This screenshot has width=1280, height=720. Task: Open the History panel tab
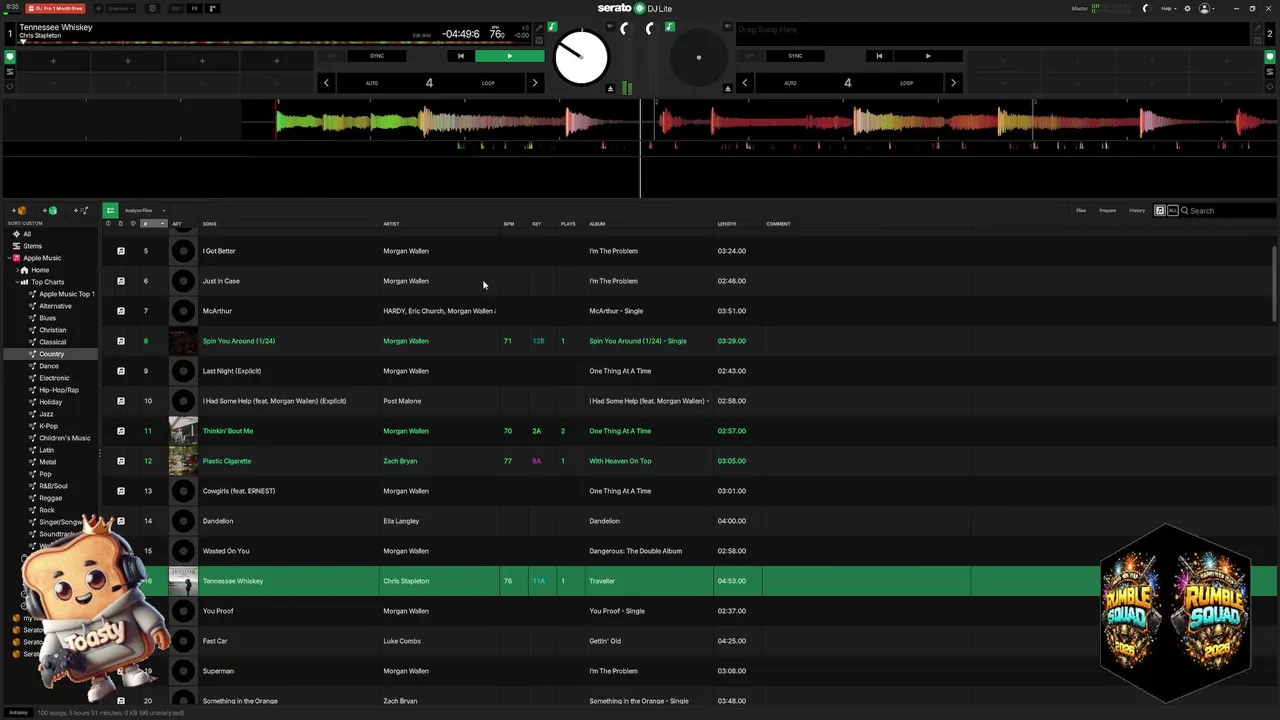click(x=1137, y=210)
